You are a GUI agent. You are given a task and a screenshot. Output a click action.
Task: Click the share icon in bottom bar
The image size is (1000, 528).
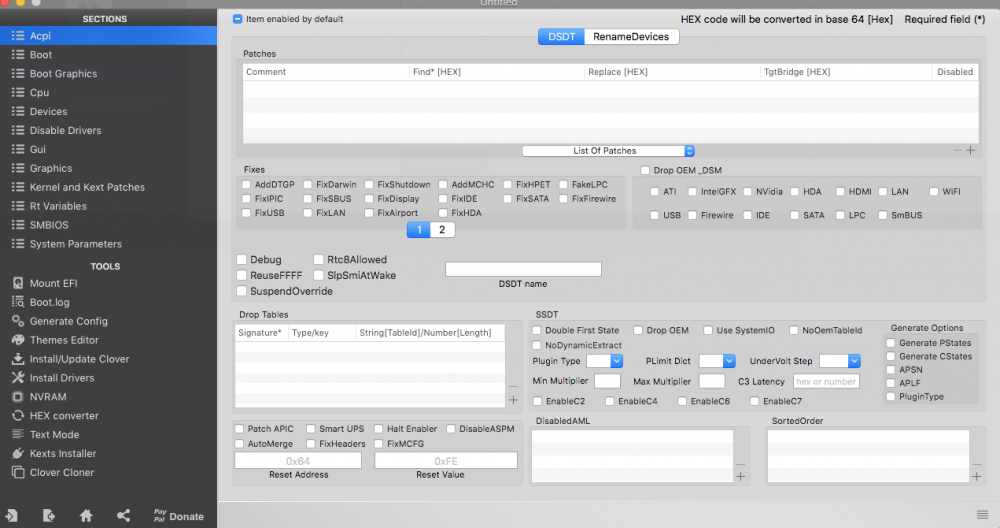point(123,516)
